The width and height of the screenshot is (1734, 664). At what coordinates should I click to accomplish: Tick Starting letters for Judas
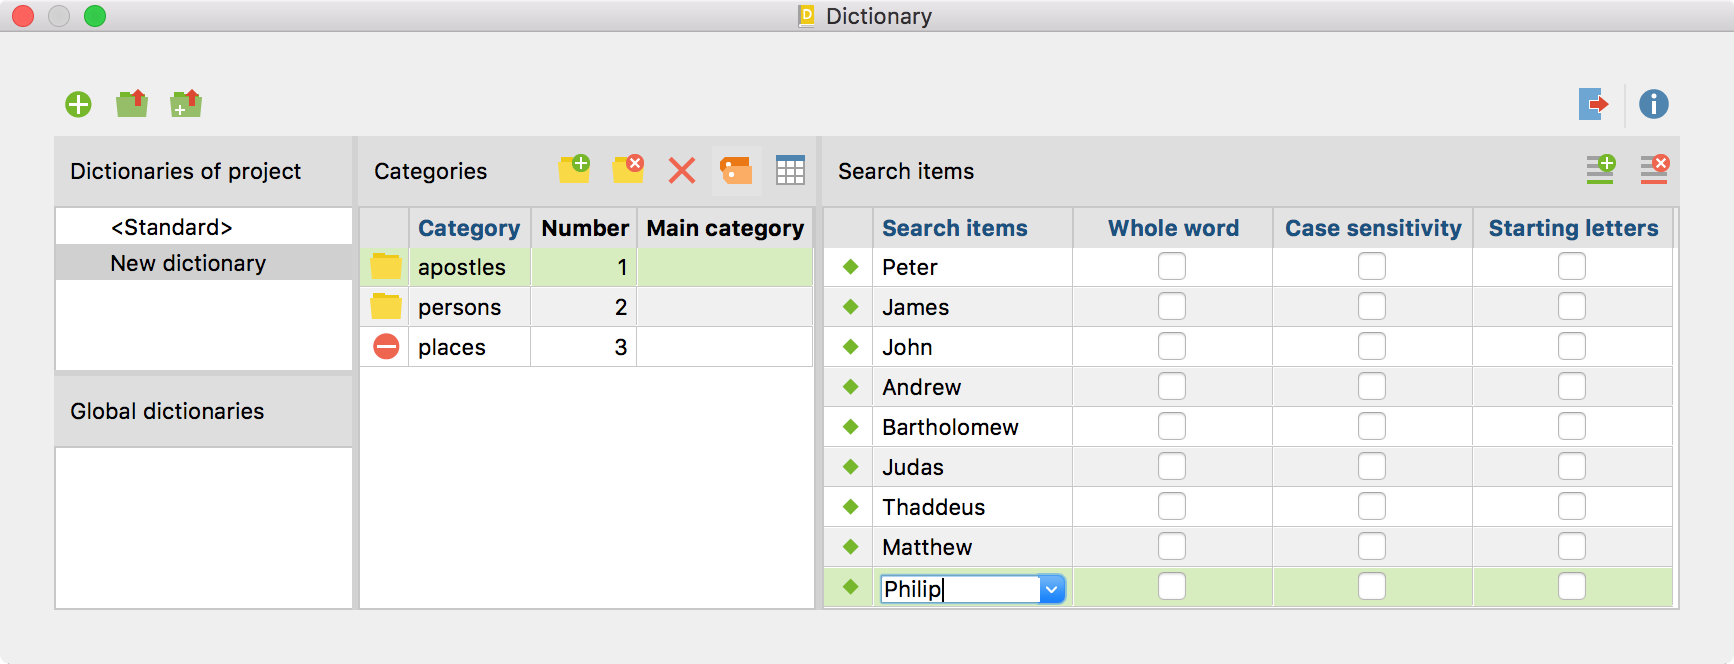click(x=1572, y=466)
